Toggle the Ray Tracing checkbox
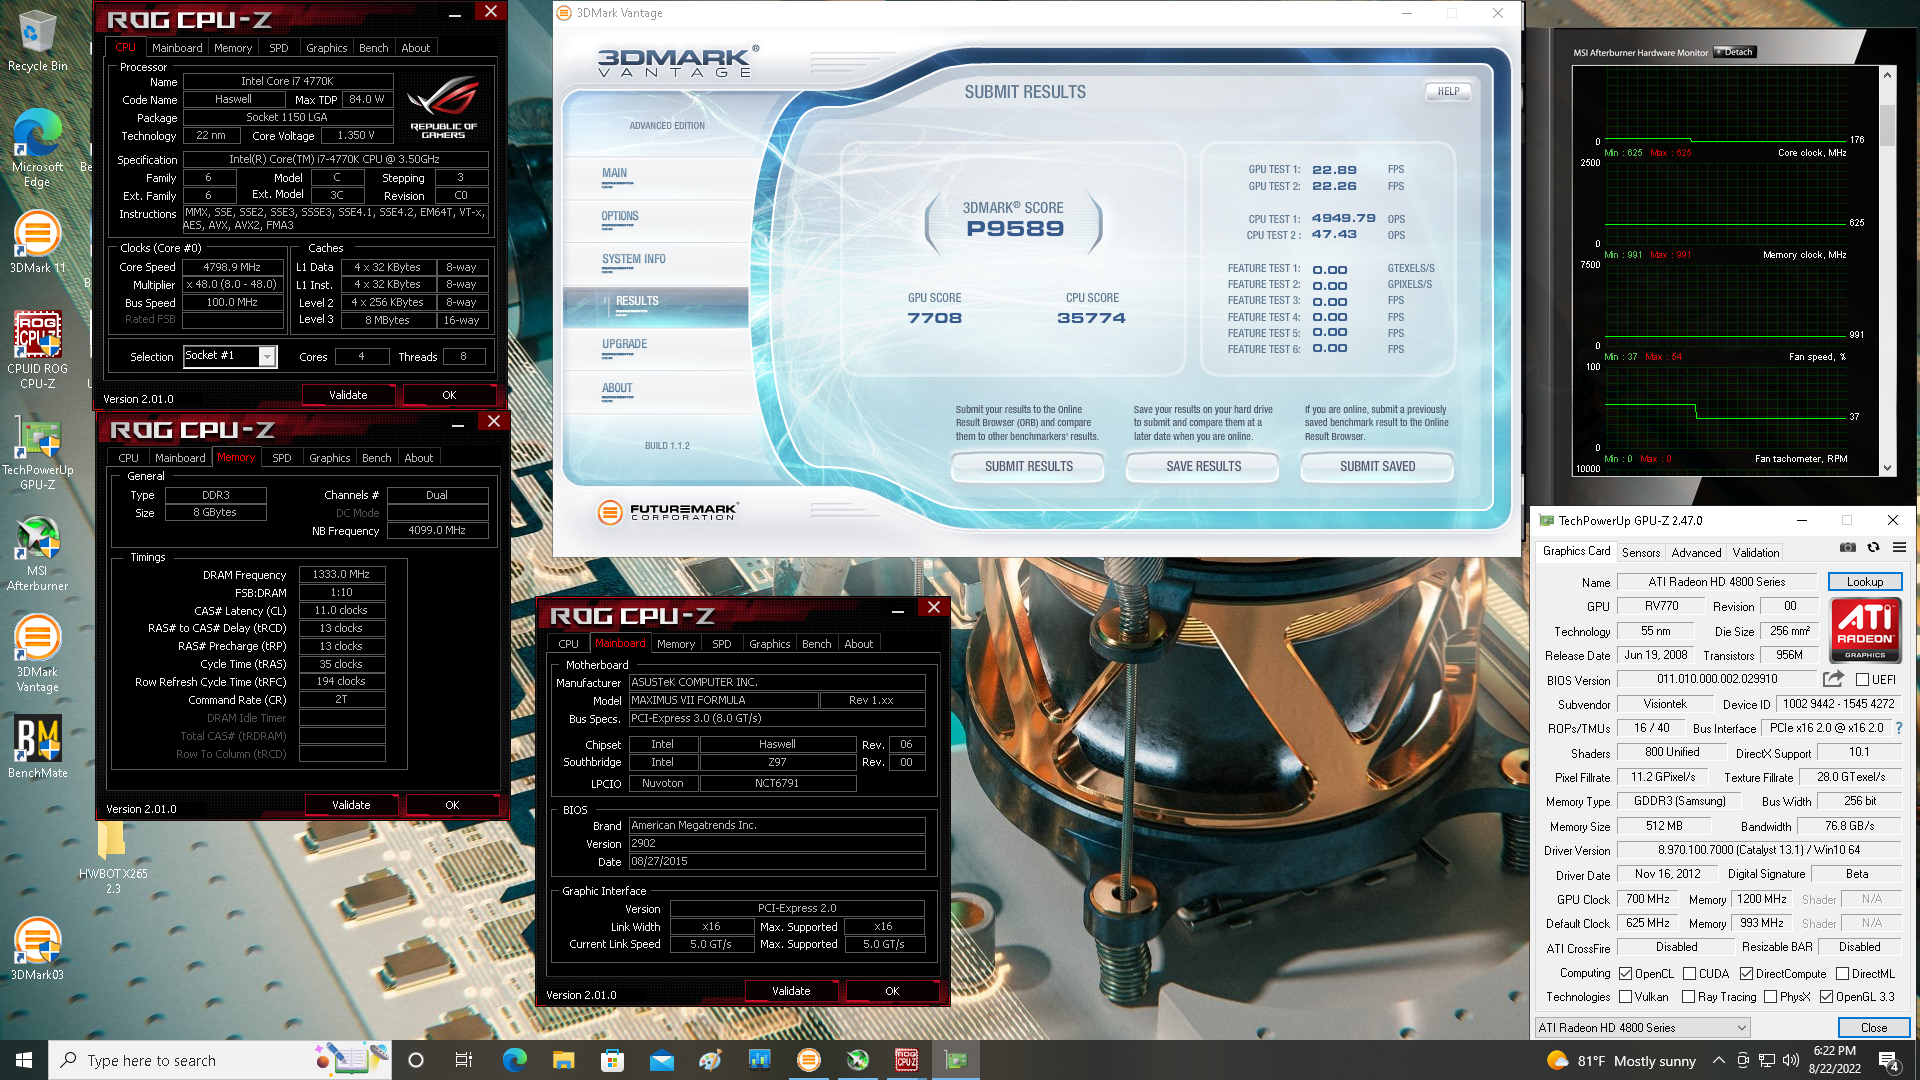The width and height of the screenshot is (1920, 1080). [x=1688, y=997]
